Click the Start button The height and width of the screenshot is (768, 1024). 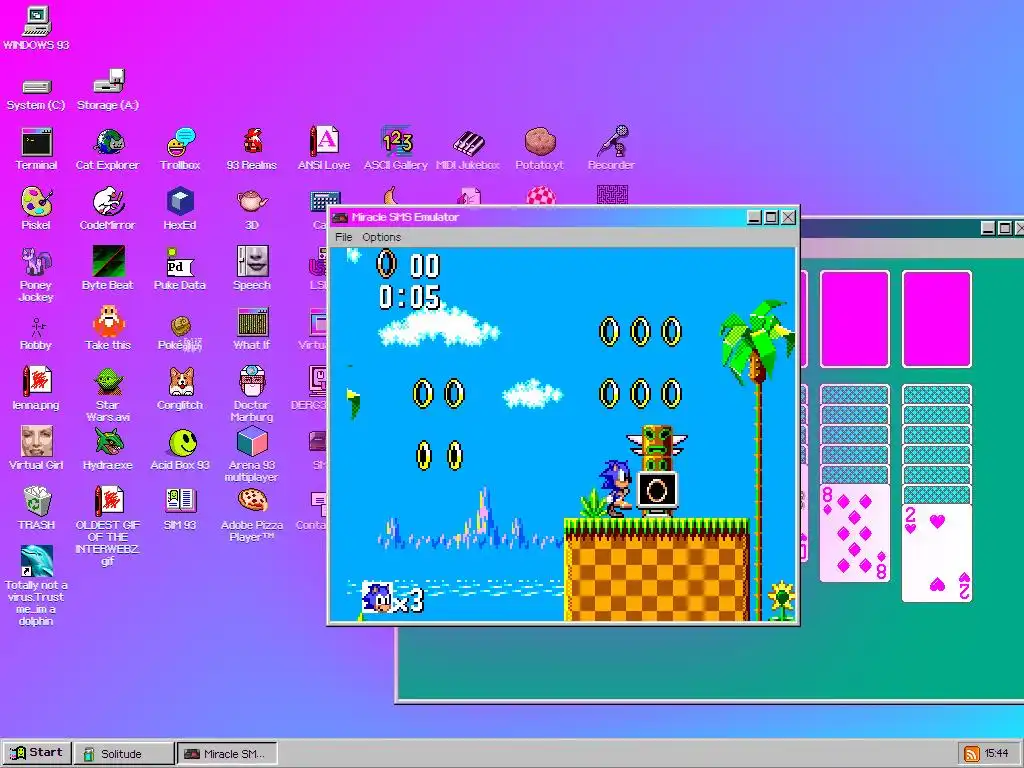coord(37,753)
